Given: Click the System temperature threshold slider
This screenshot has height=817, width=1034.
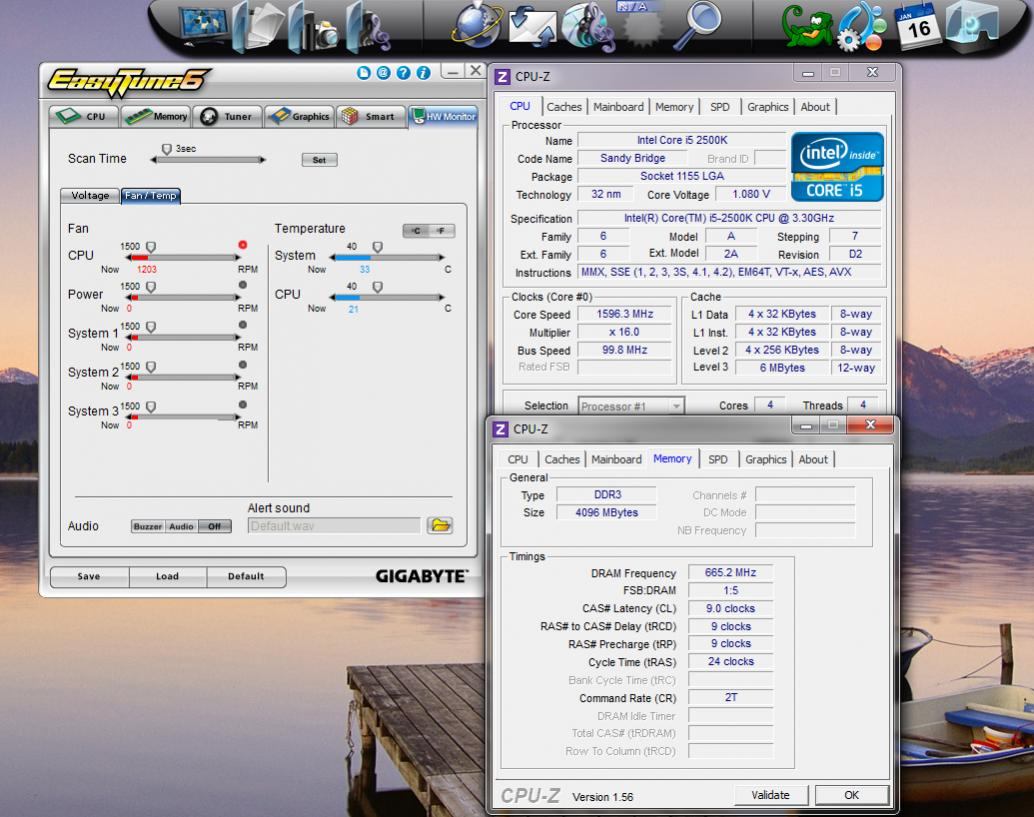Looking at the screenshot, I should click(377, 247).
